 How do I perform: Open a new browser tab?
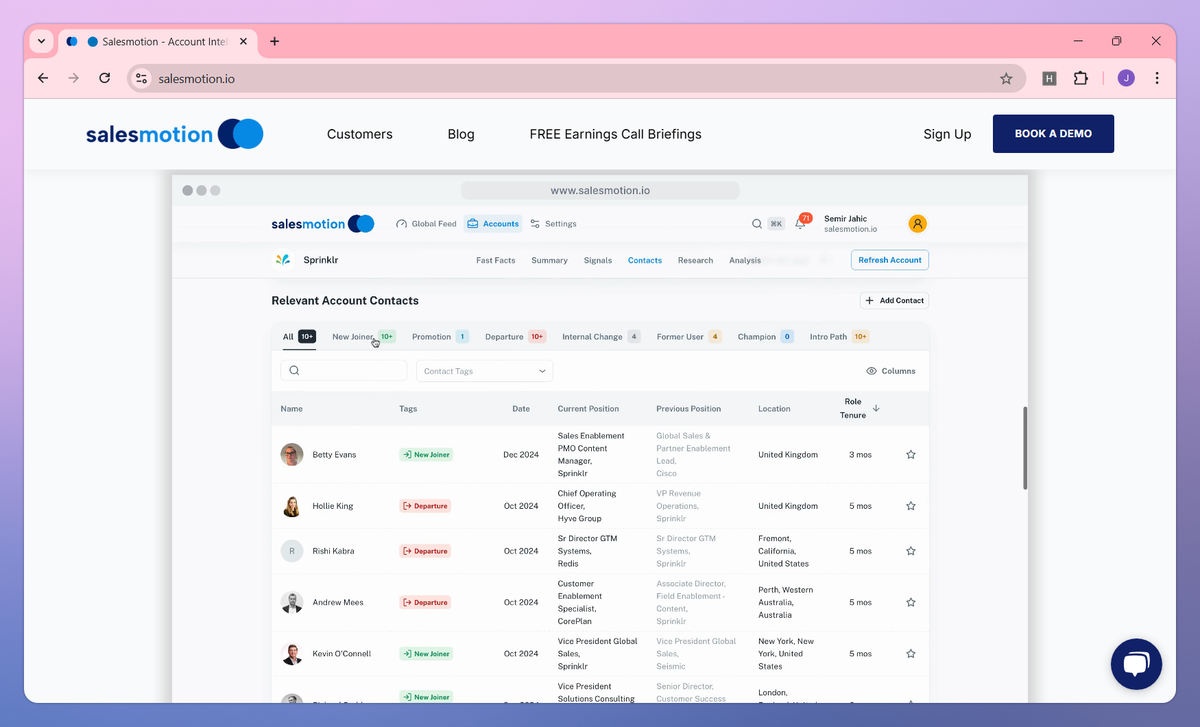(274, 42)
